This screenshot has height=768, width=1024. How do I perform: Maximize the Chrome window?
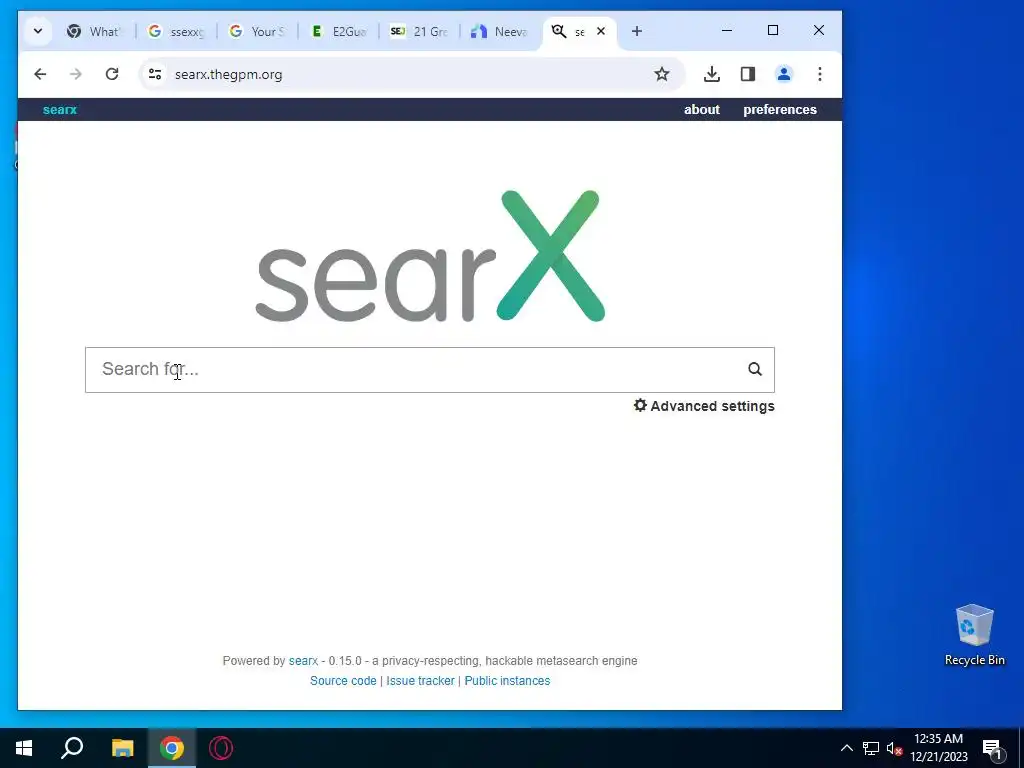pos(773,31)
